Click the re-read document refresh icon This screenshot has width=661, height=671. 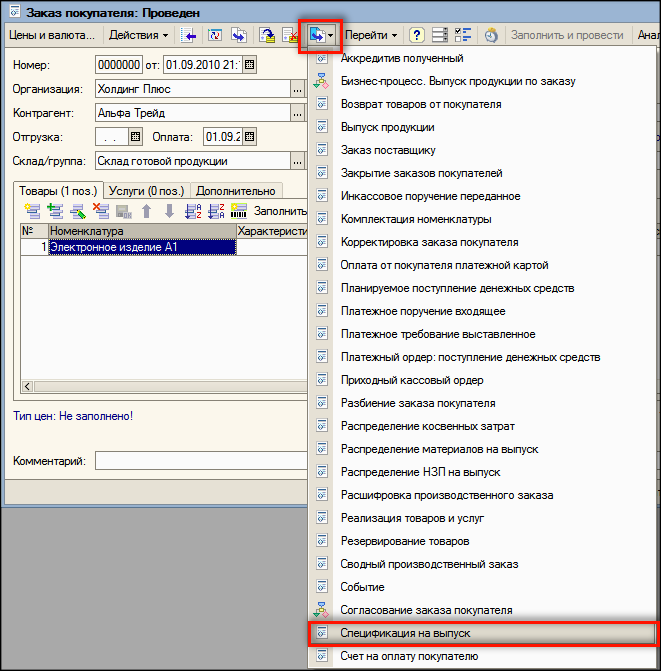[x=215, y=35]
